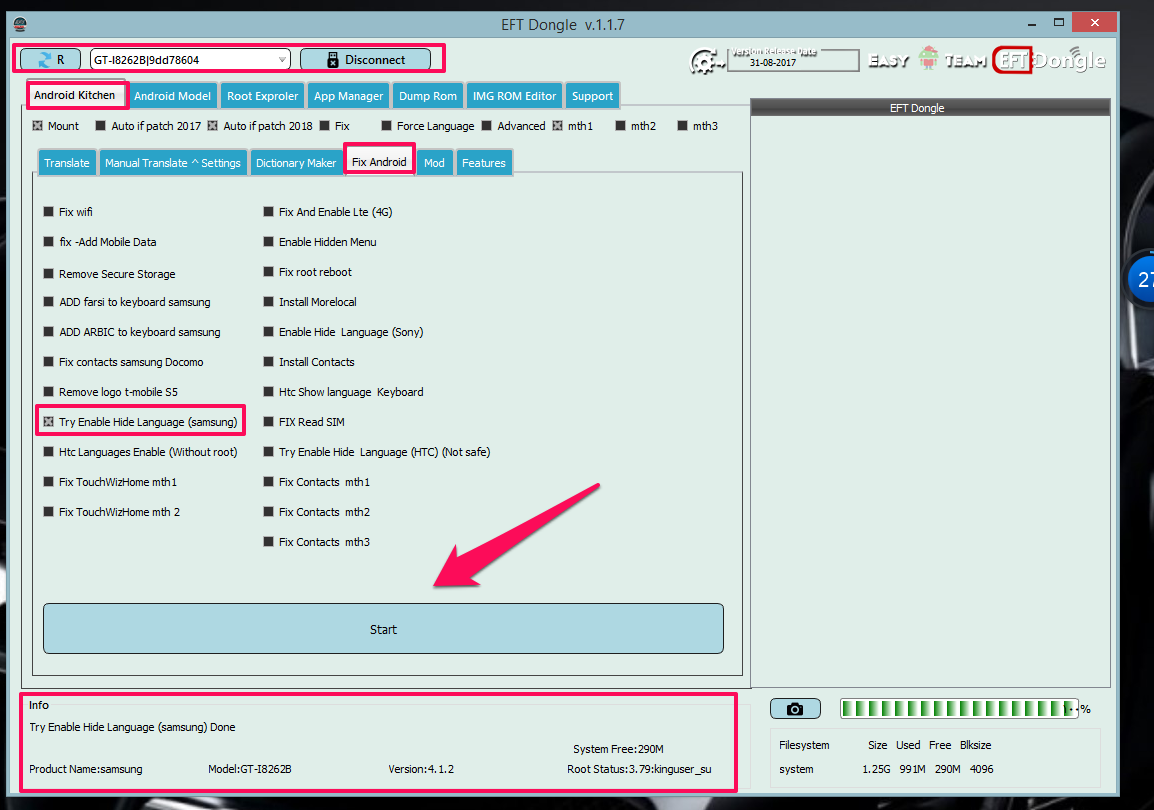Check Install Morelocal option
Viewport: 1154px width, 810px height.
[x=269, y=302]
